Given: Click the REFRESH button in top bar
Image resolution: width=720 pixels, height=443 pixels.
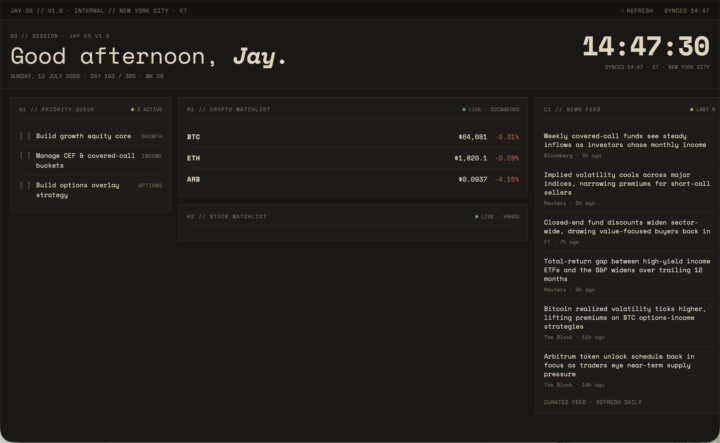Looking at the screenshot, I should point(637,11).
